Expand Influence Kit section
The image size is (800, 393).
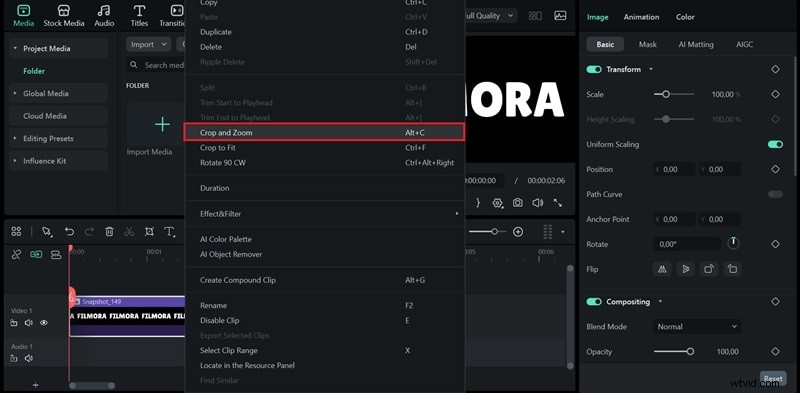click(15, 161)
